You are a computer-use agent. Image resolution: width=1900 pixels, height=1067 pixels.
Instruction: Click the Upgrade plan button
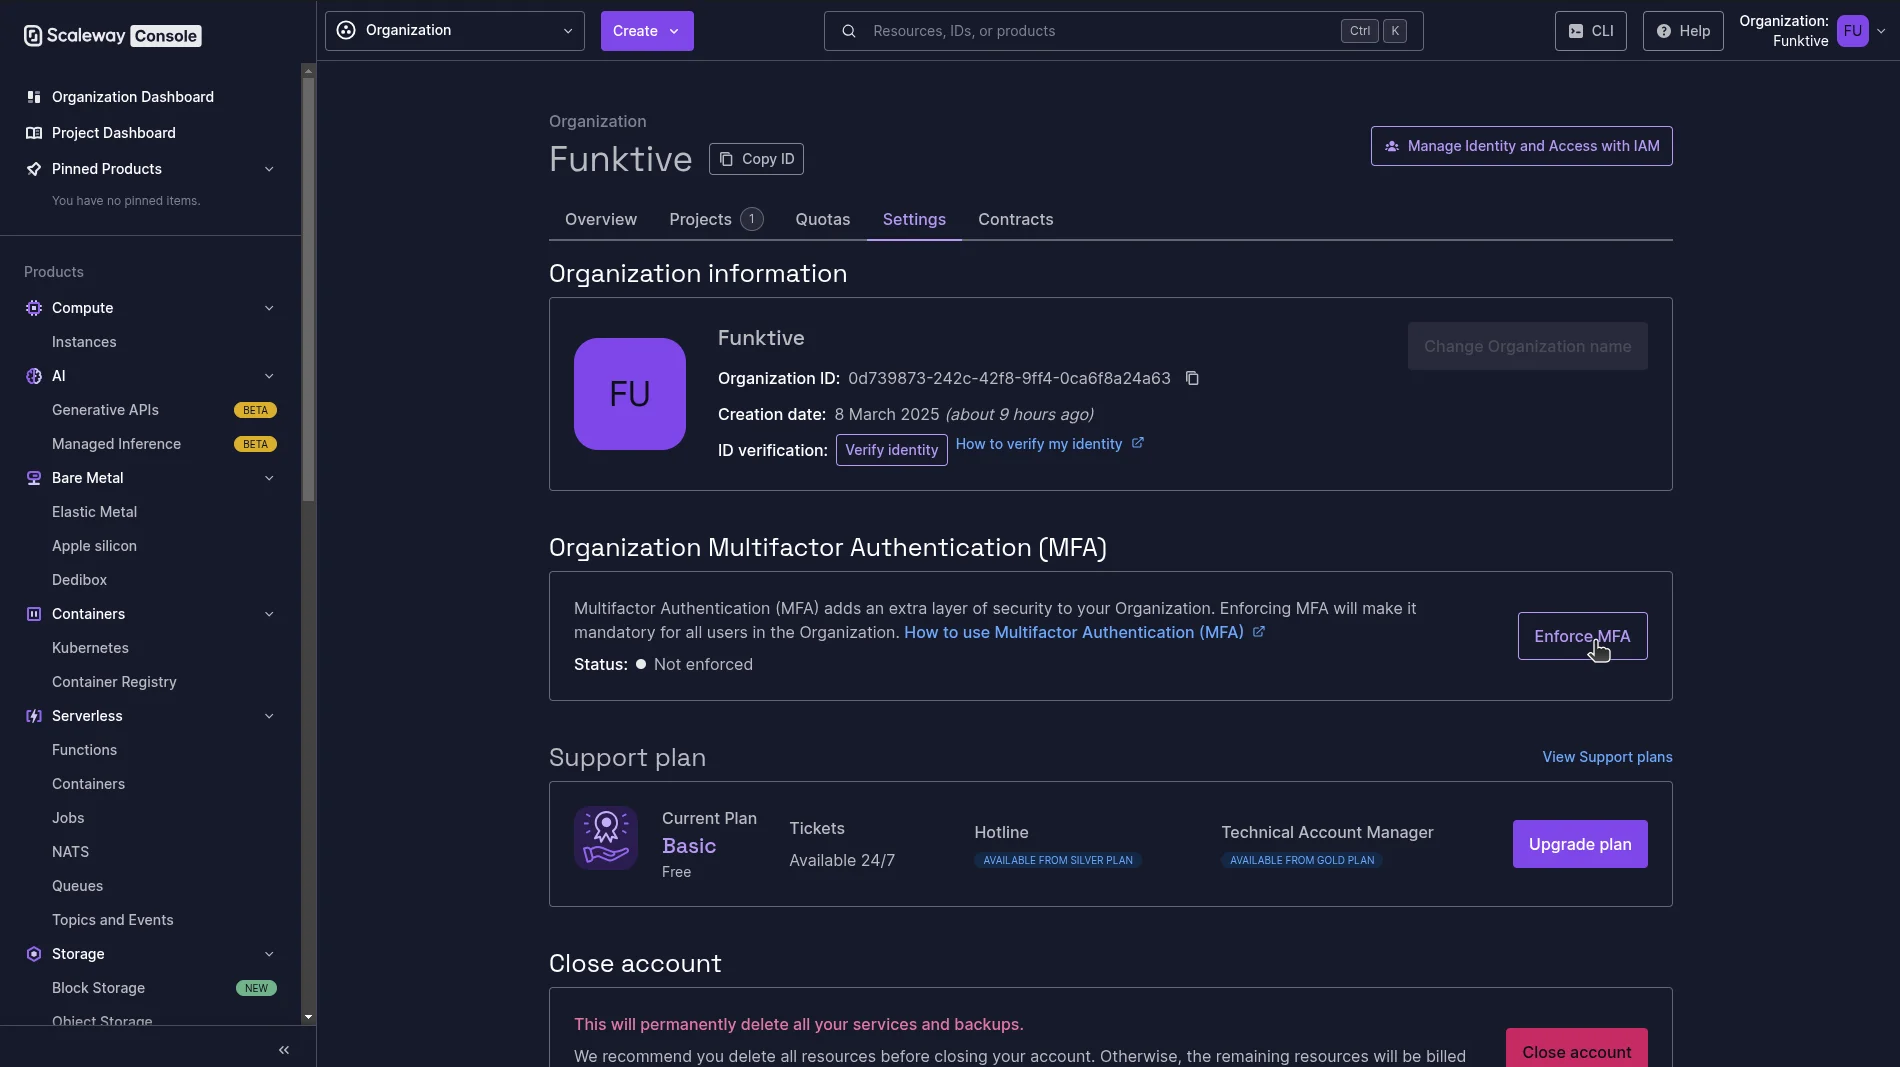click(1580, 844)
